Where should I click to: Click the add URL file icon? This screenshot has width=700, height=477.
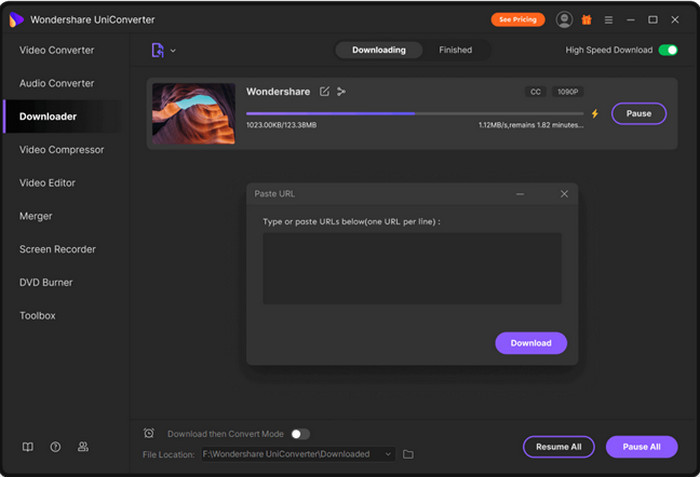pos(158,50)
